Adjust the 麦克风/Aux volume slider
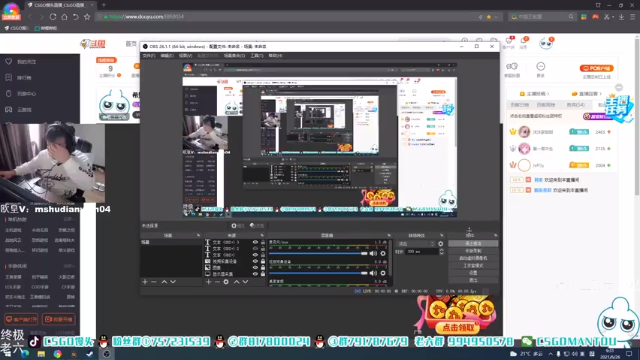640x360 pixels. pos(318,253)
